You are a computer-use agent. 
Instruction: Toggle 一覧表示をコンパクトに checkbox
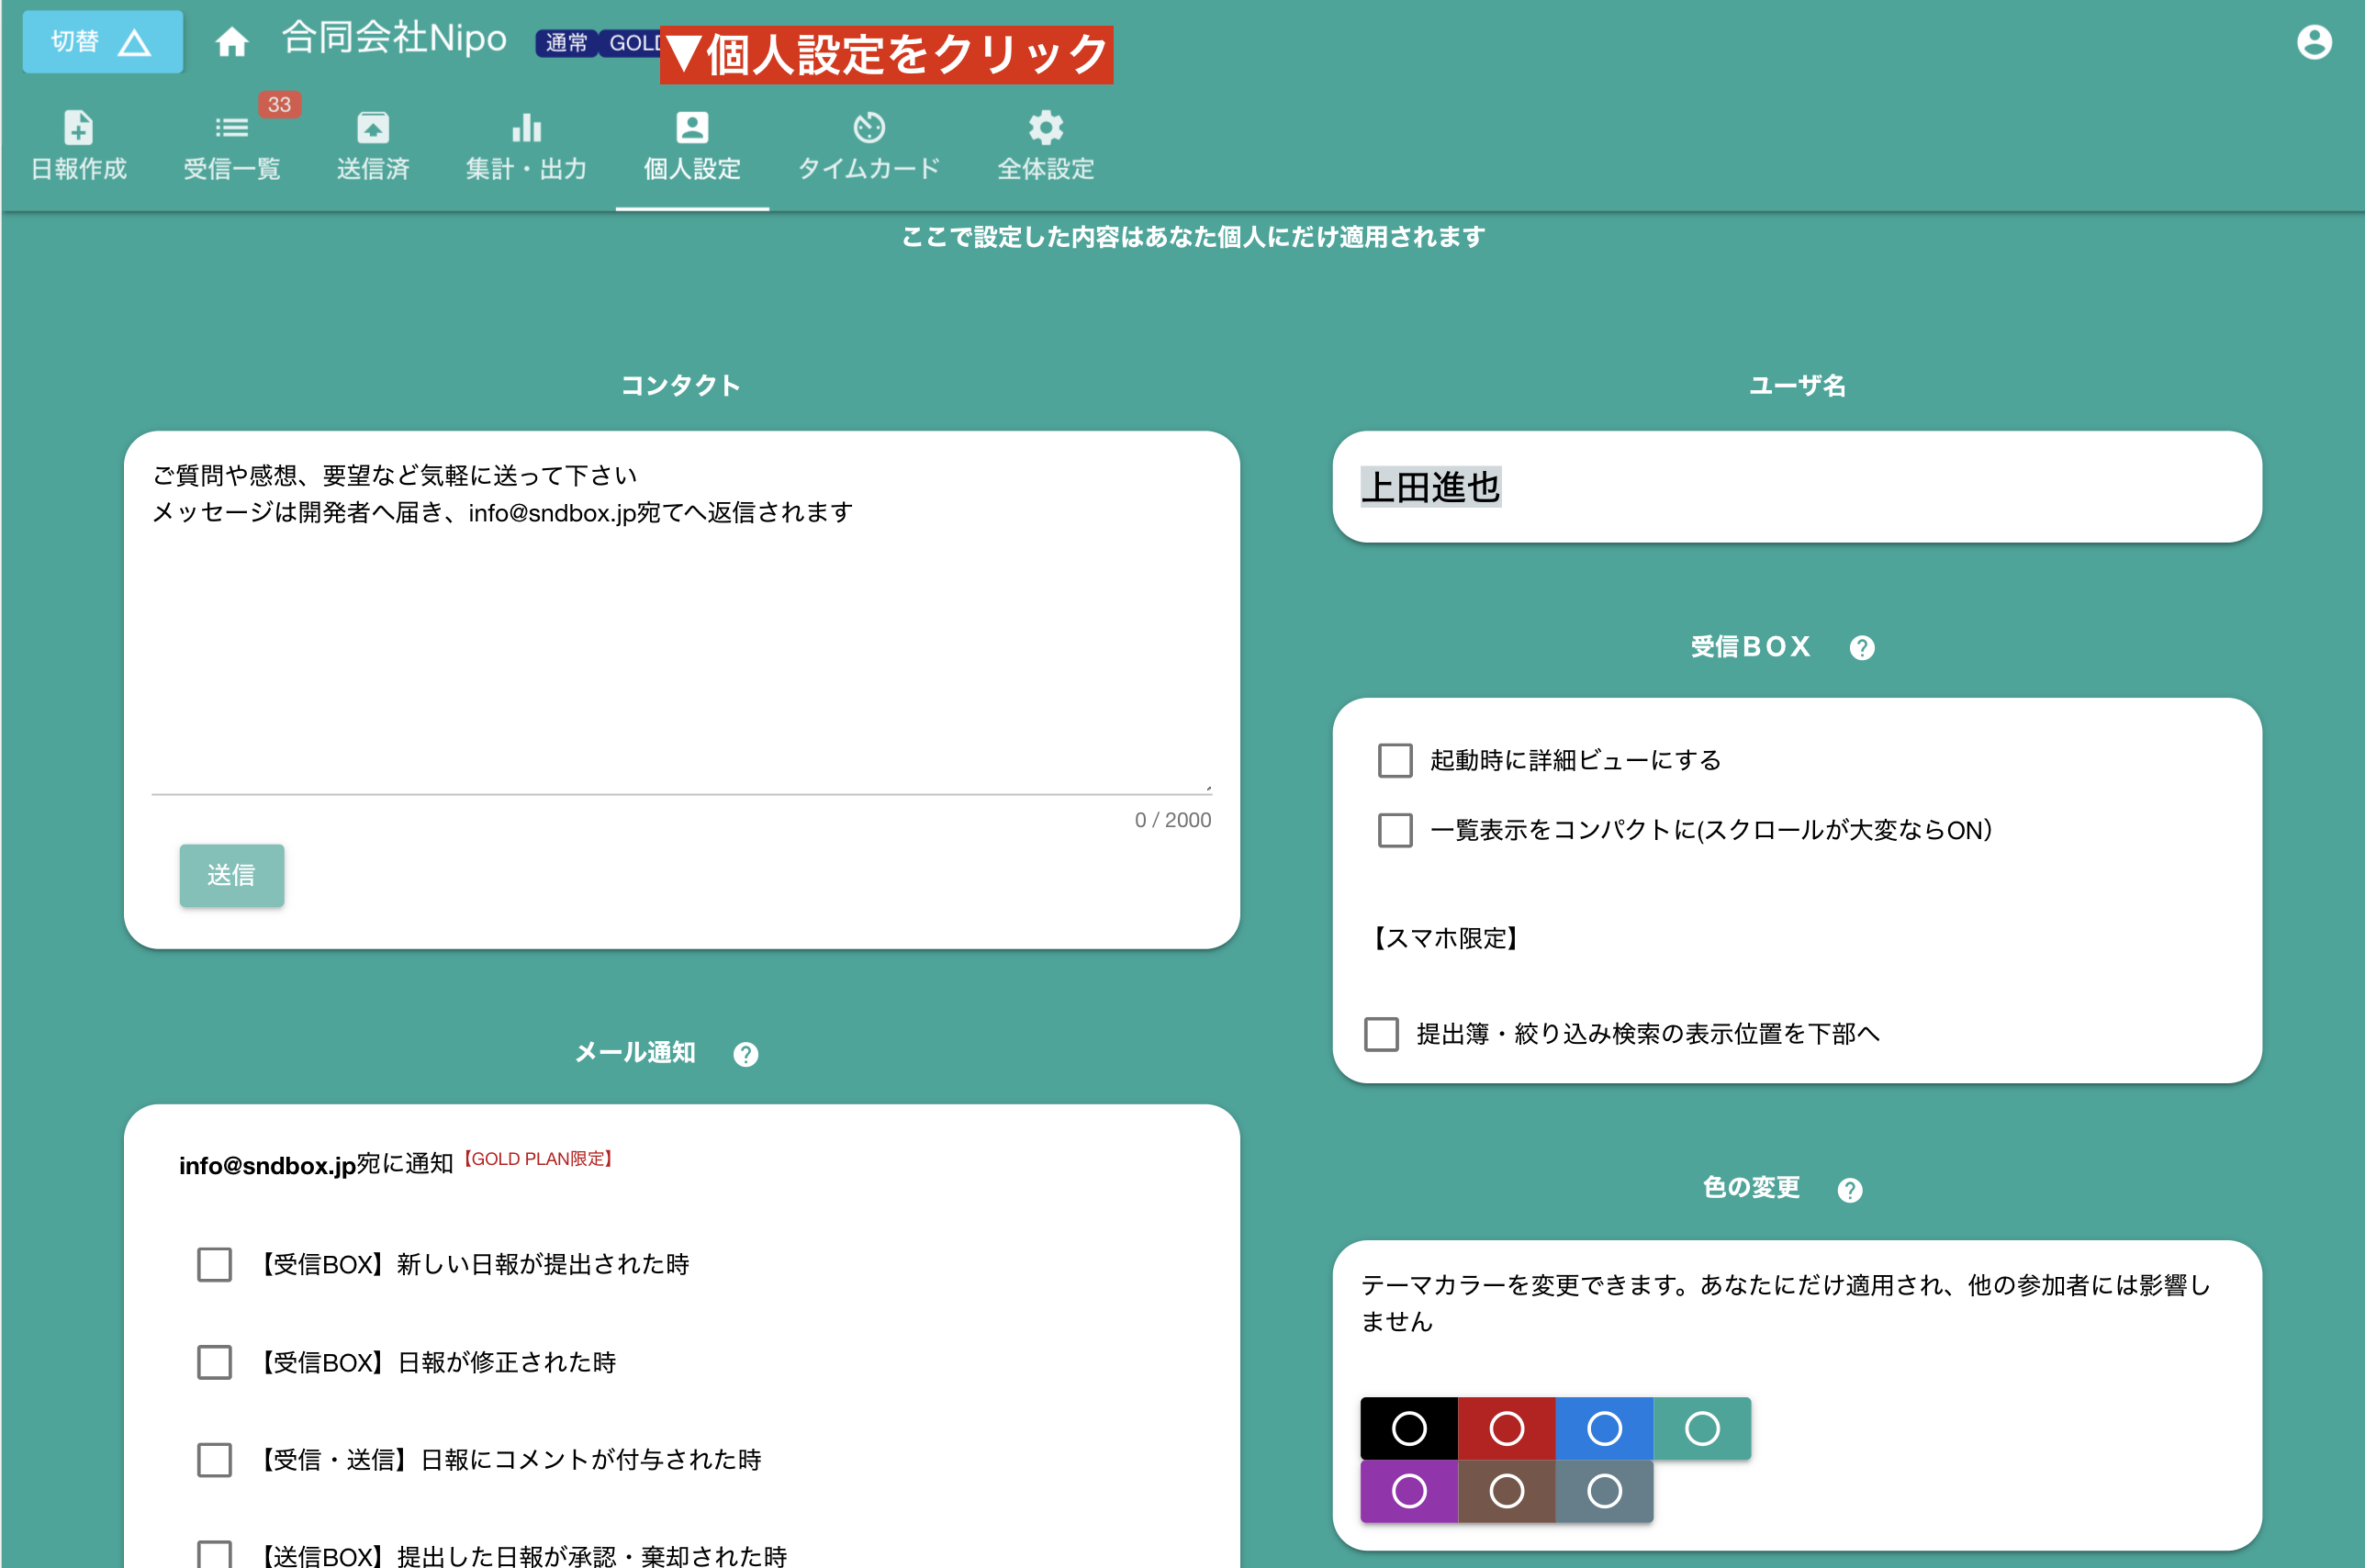point(1395,830)
